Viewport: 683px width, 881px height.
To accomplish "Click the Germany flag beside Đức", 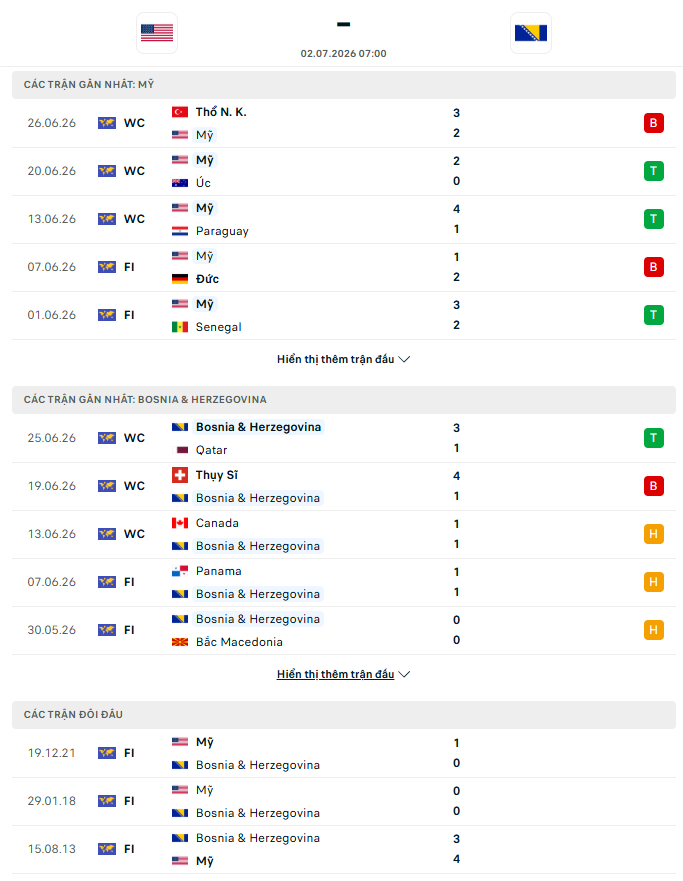I will pos(180,279).
